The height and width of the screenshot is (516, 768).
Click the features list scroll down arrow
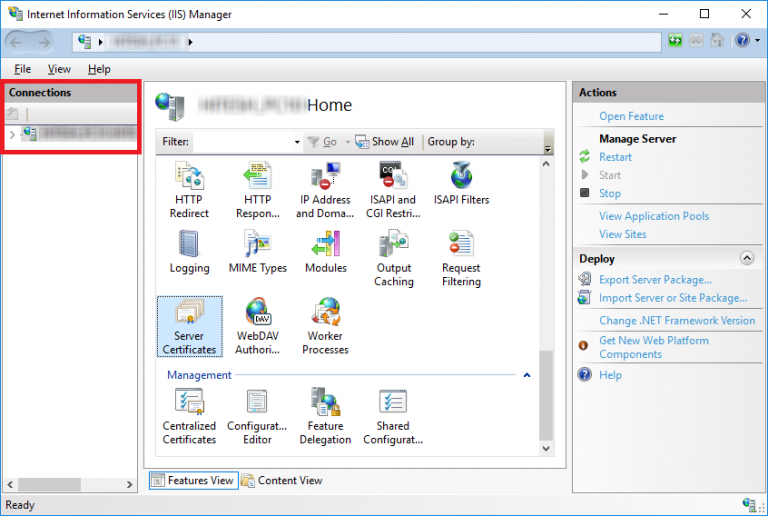[x=546, y=448]
